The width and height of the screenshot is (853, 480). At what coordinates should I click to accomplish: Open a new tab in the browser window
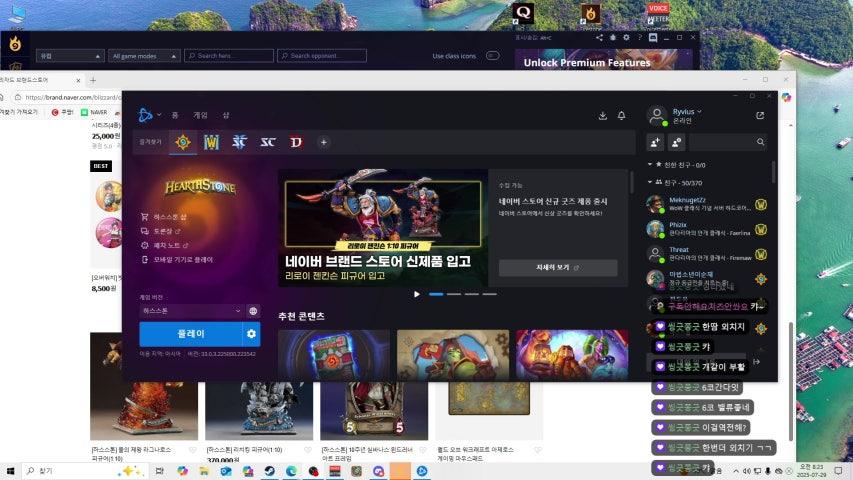point(93,81)
